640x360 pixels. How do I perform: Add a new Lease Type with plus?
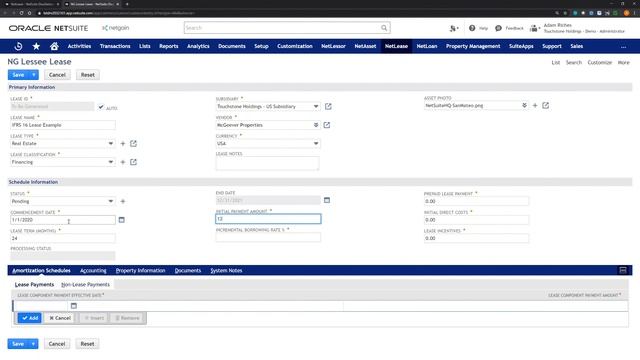[x=123, y=144]
